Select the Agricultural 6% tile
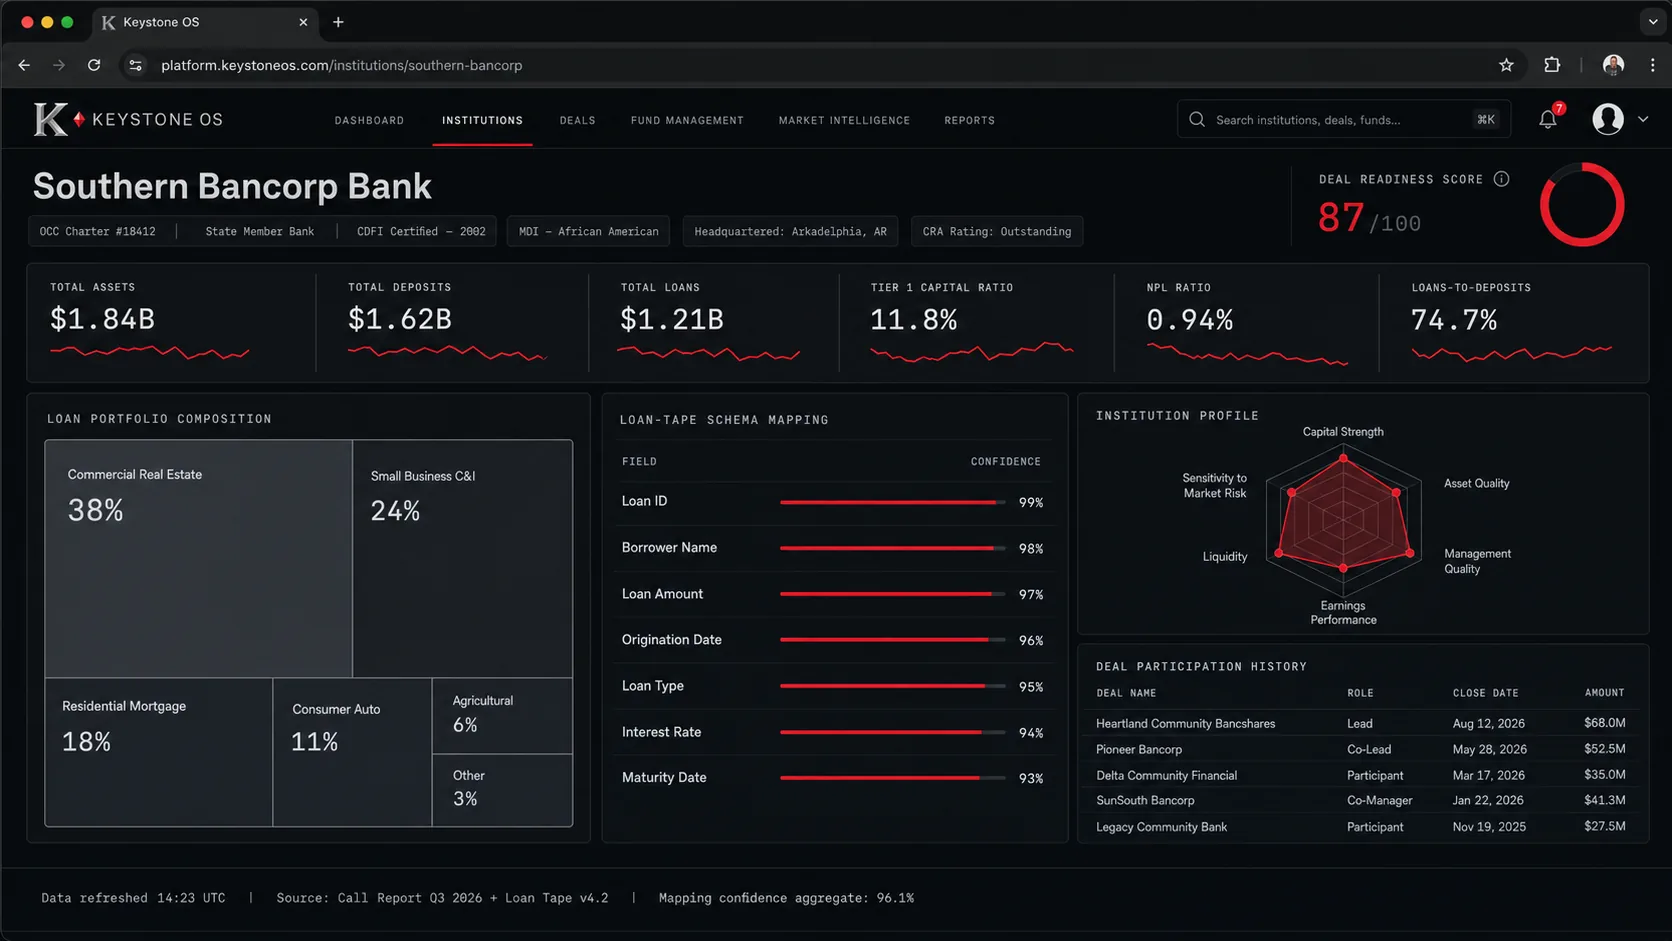The width and height of the screenshot is (1672, 941). coord(502,716)
